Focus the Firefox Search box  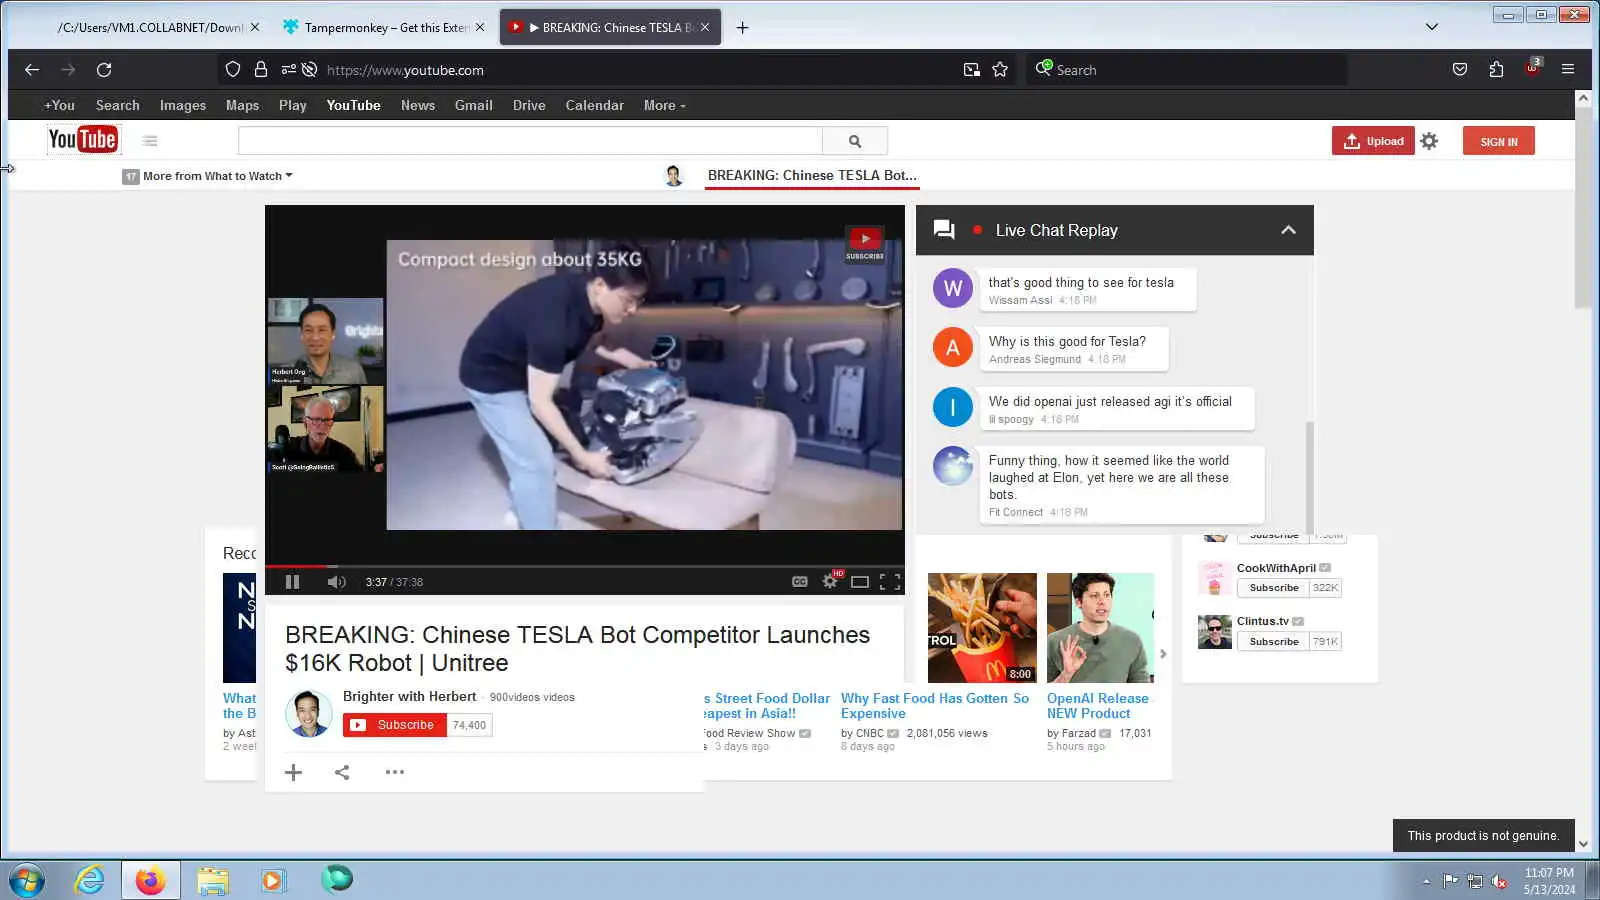(x=1187, y=70)
